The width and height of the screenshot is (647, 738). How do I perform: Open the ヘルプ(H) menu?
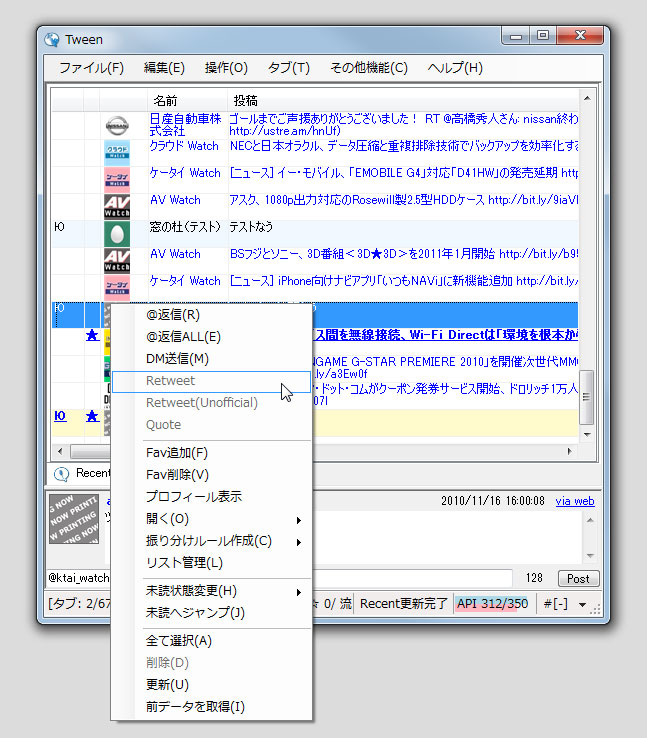tap(455, 68)
